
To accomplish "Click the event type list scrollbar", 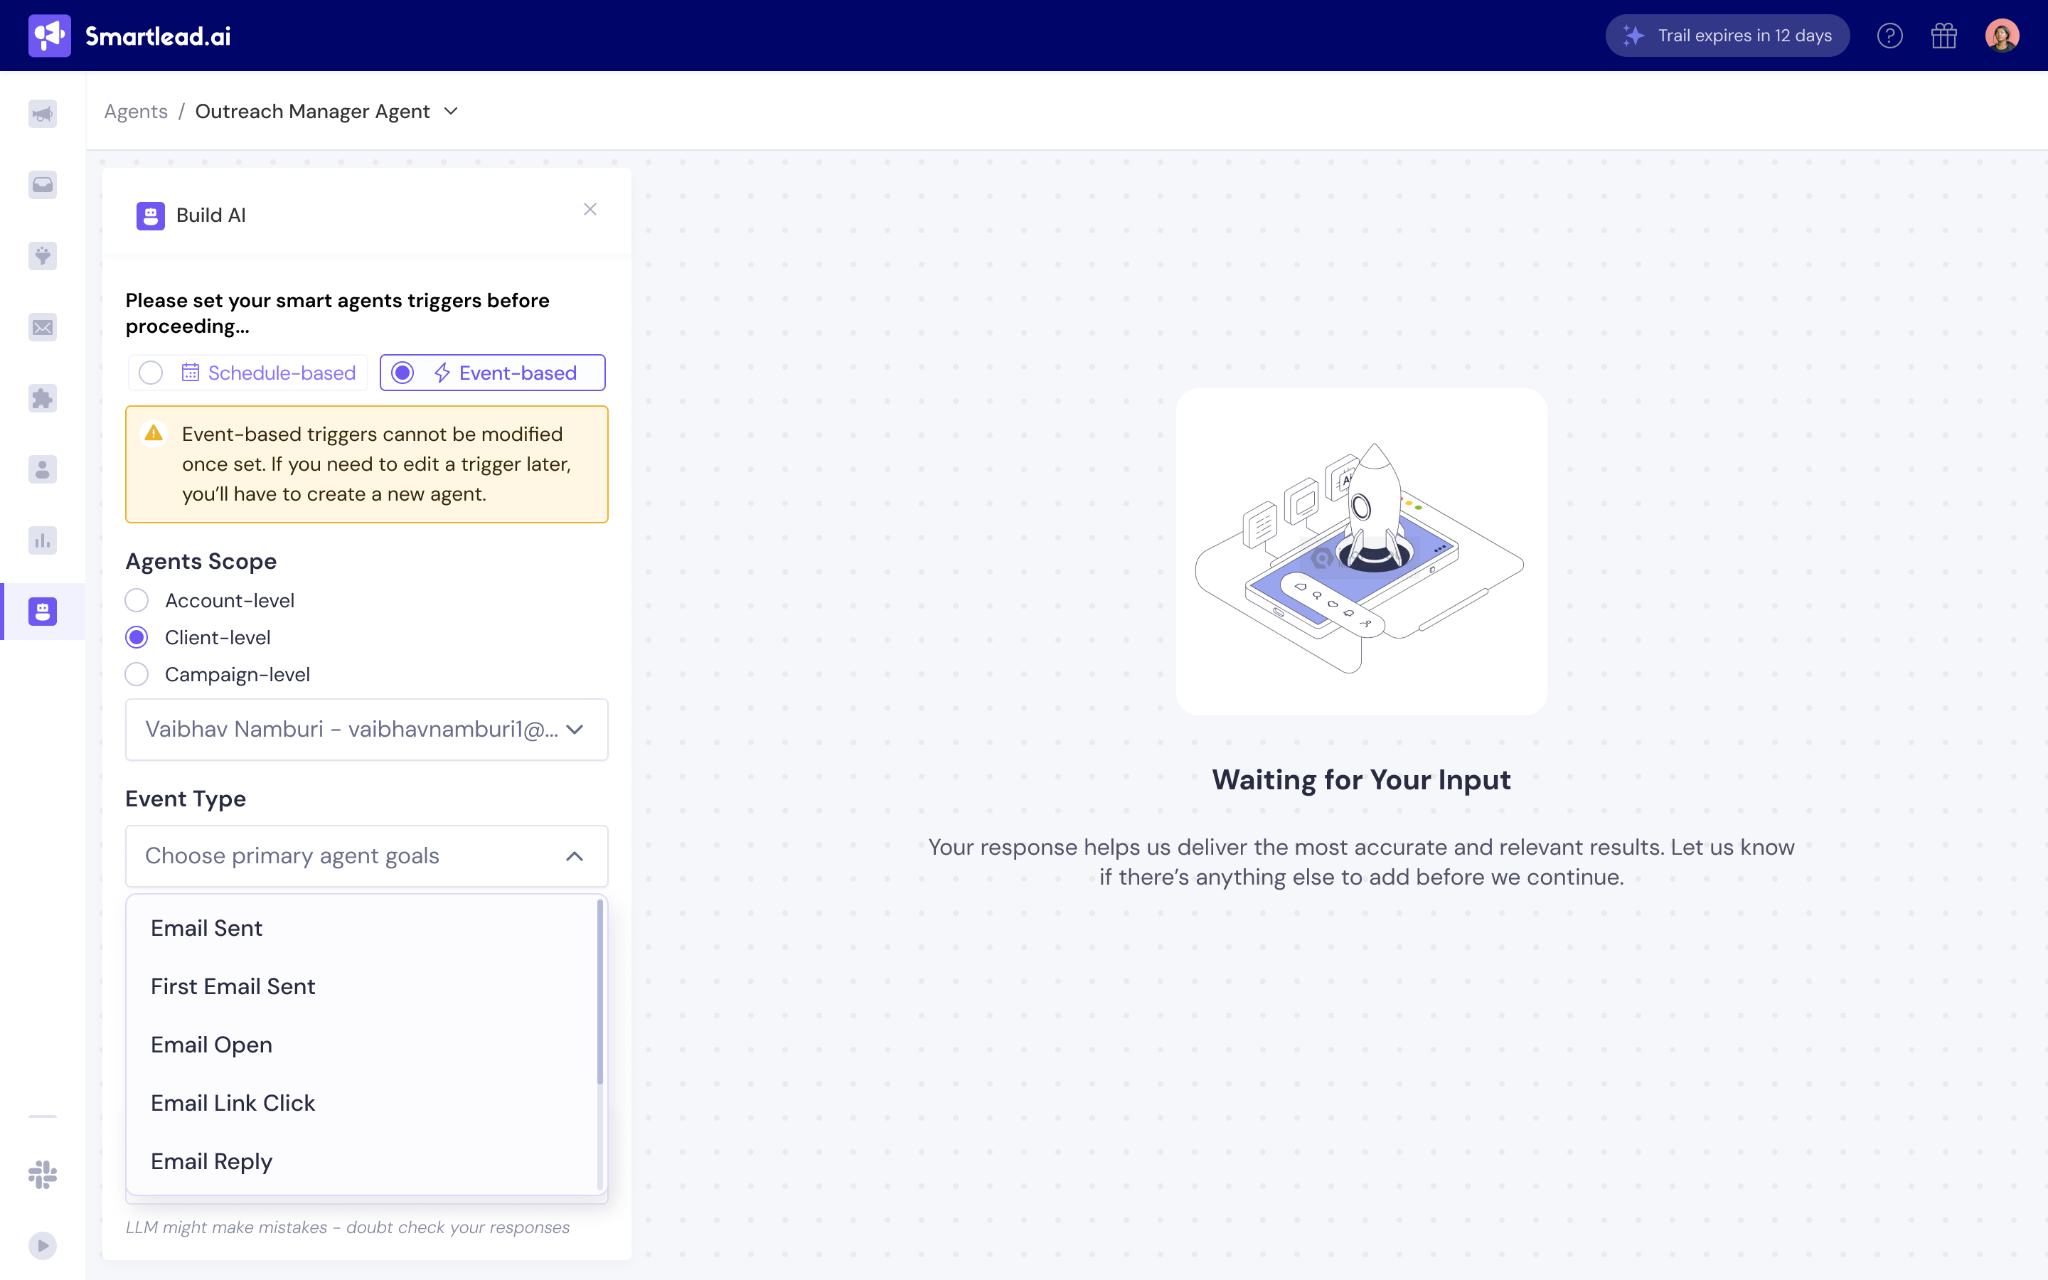I will point(600,992).
